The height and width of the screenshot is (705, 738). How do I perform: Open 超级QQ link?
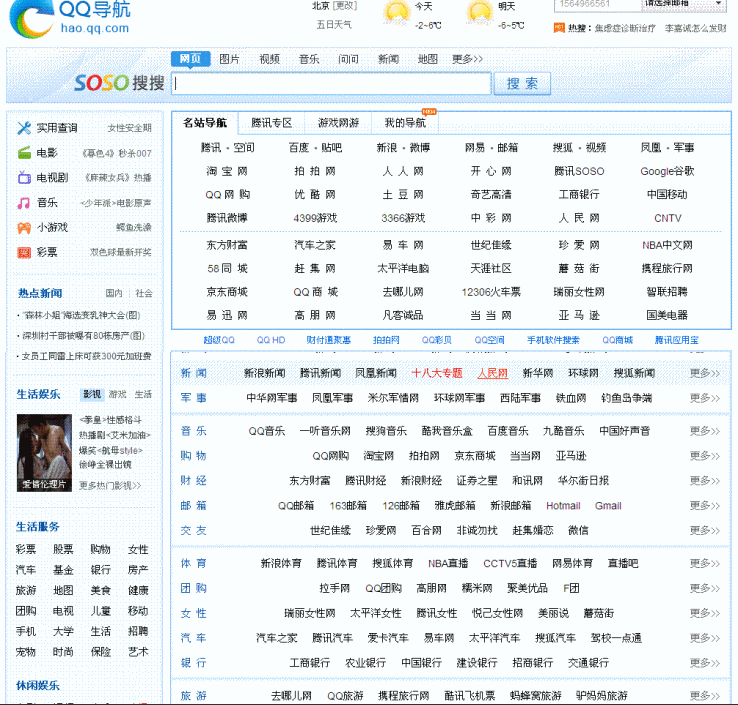pyautogui.click(x=219, y=340)
